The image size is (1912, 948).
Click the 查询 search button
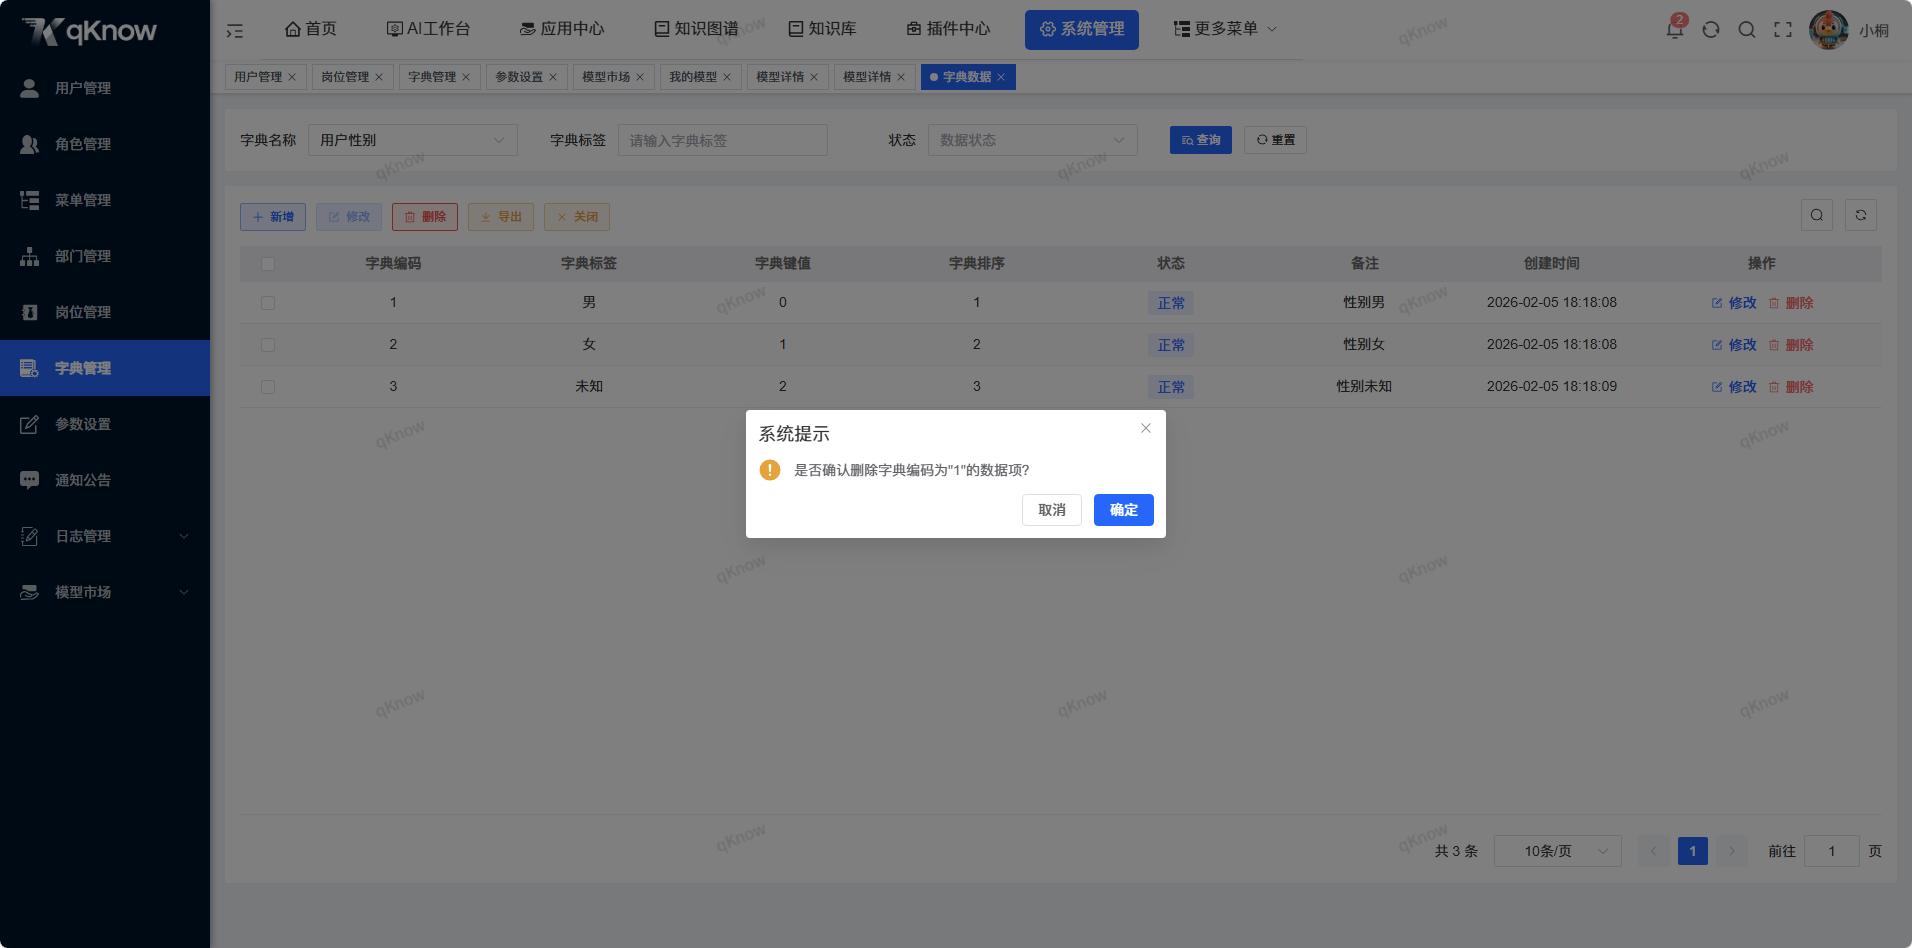(1201, 140)
